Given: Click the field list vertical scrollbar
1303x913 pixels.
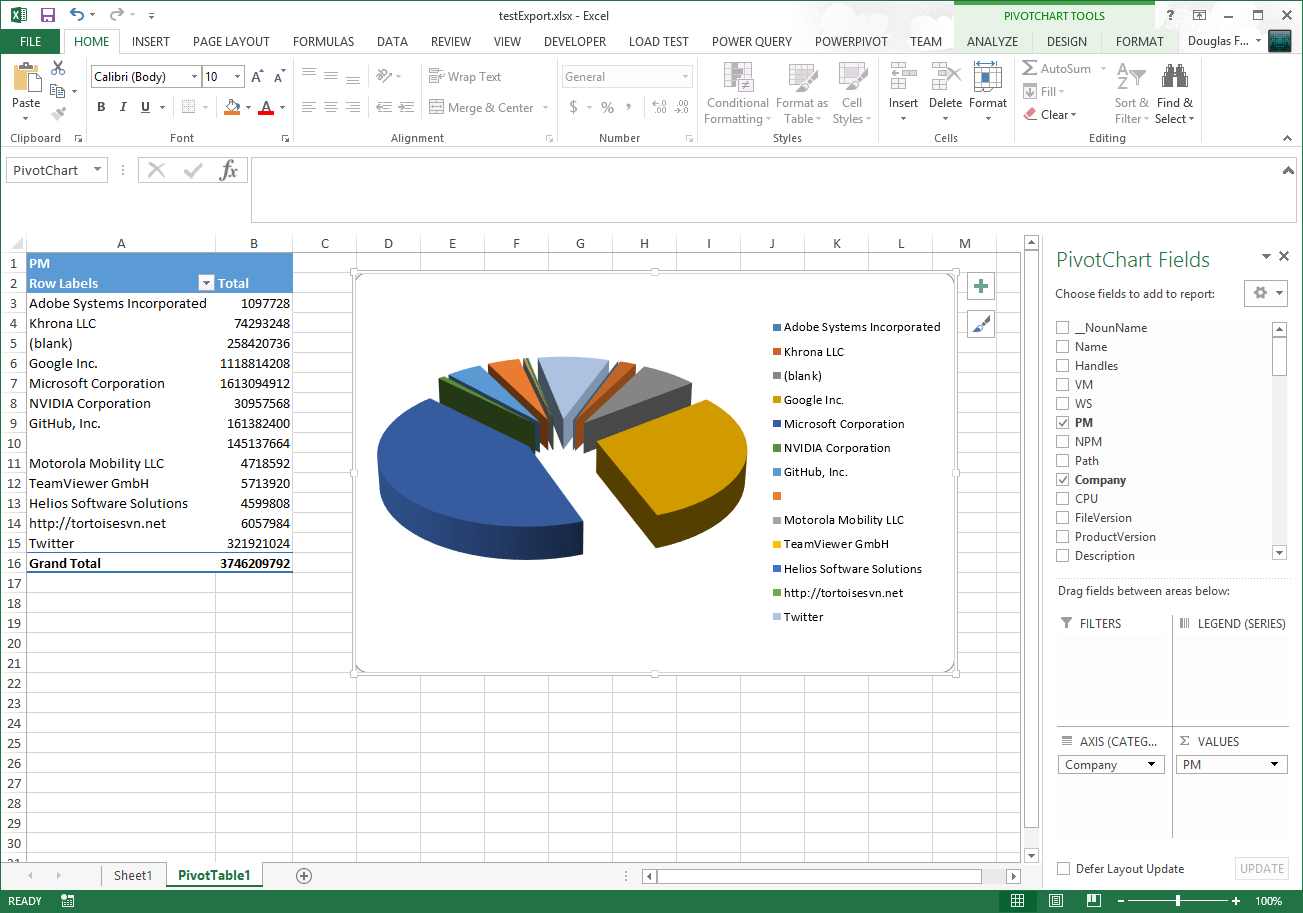Looking at the screenshot, I should 1279,441.
